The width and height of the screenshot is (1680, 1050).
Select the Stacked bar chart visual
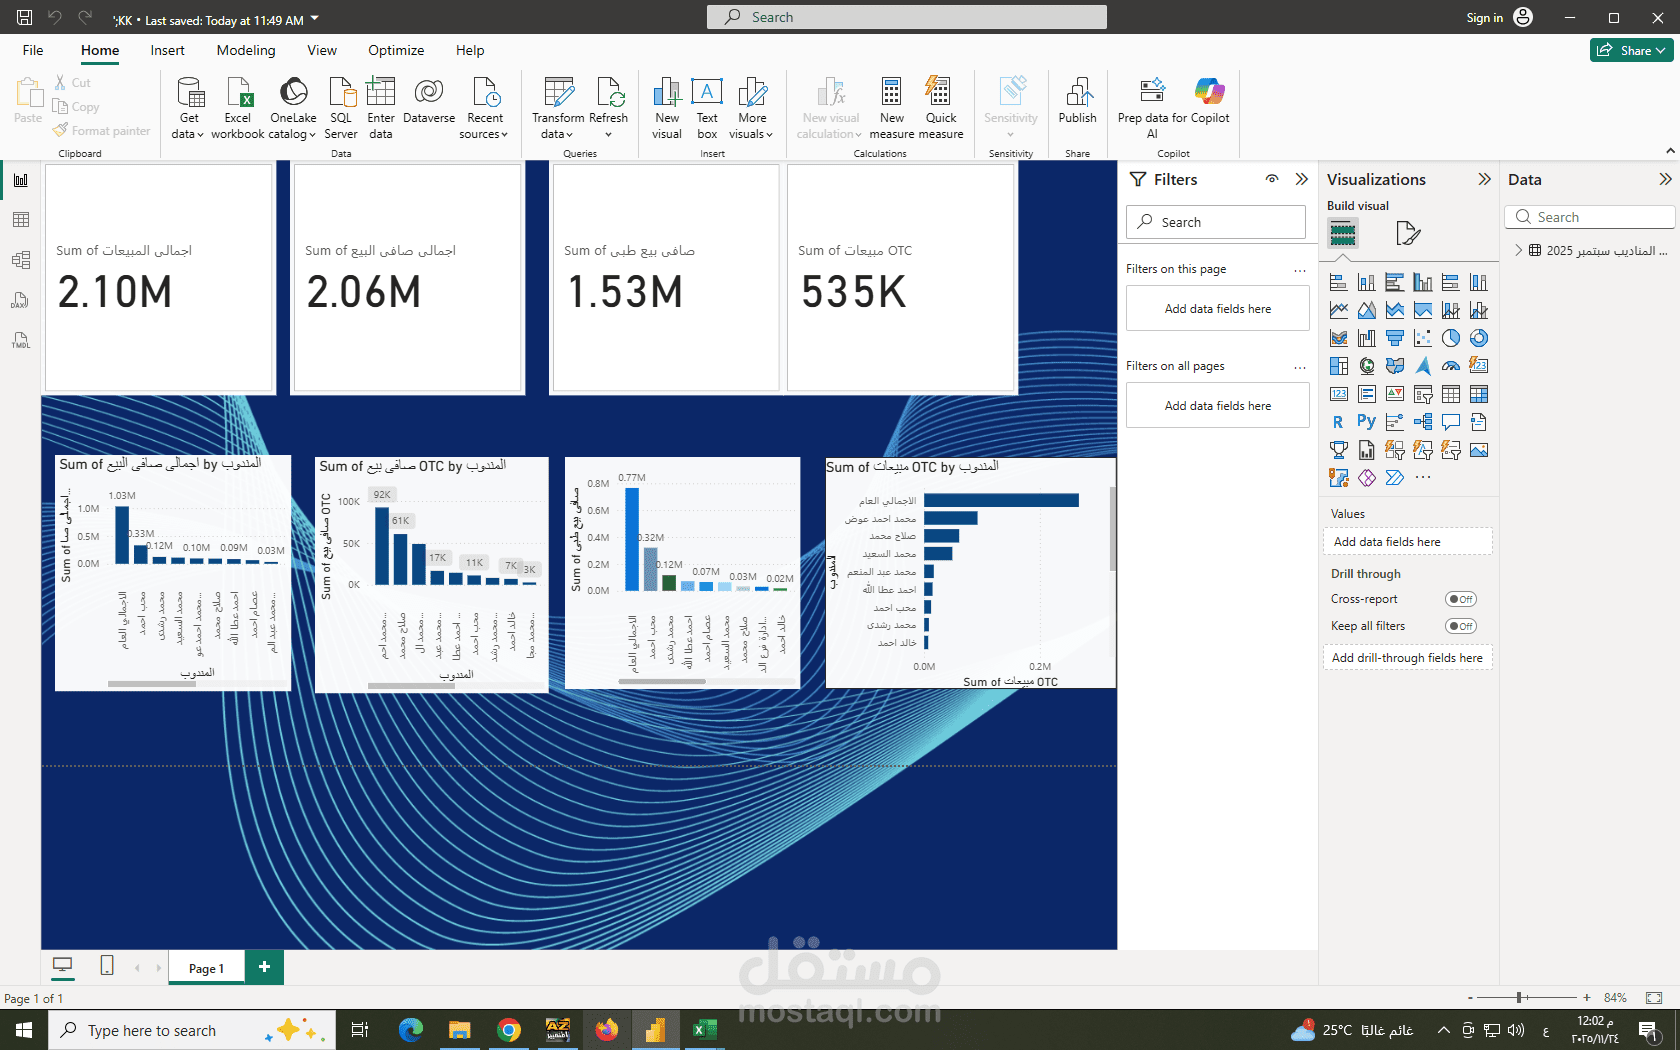(x=1338, y=283)
